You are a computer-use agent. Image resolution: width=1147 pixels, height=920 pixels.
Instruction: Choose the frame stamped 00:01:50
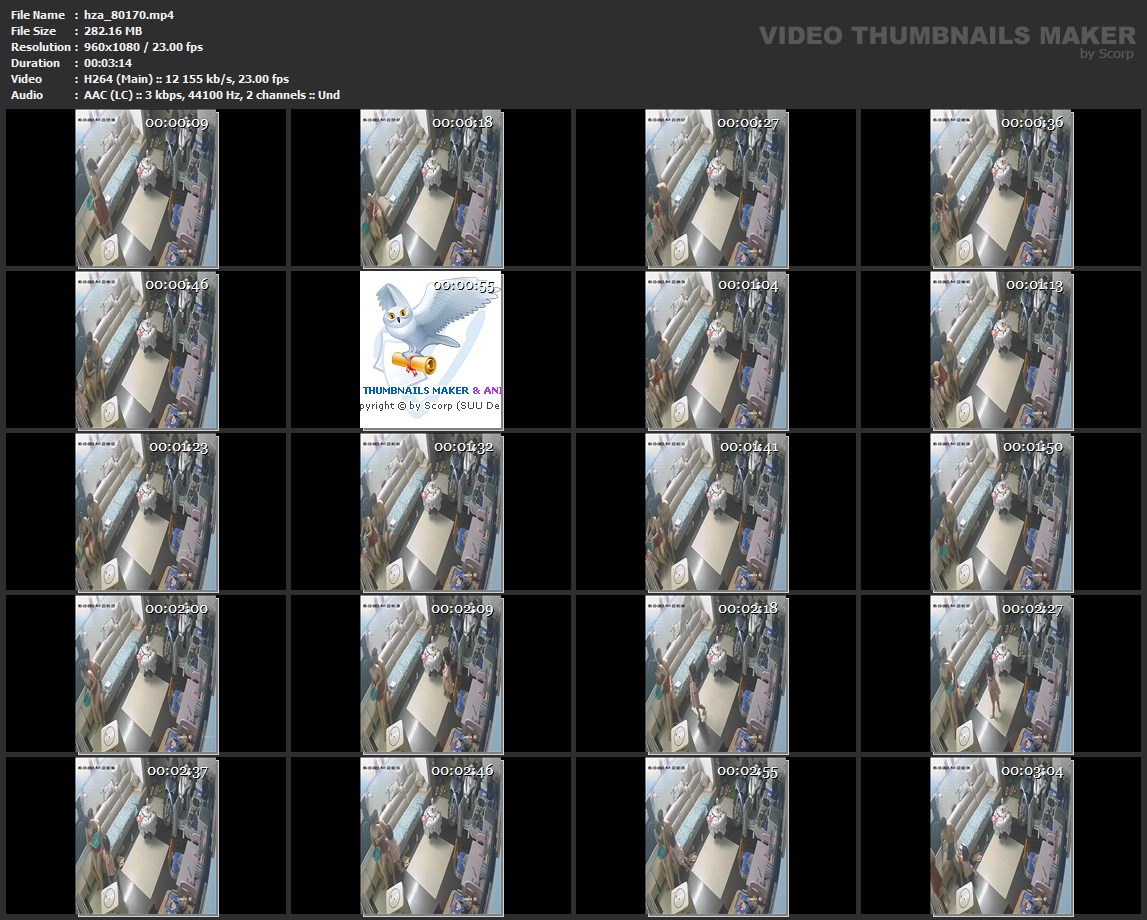[1001, 512]
